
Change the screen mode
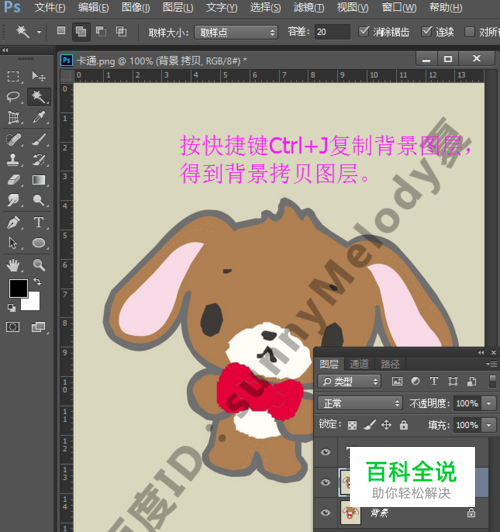click(38, 327)
